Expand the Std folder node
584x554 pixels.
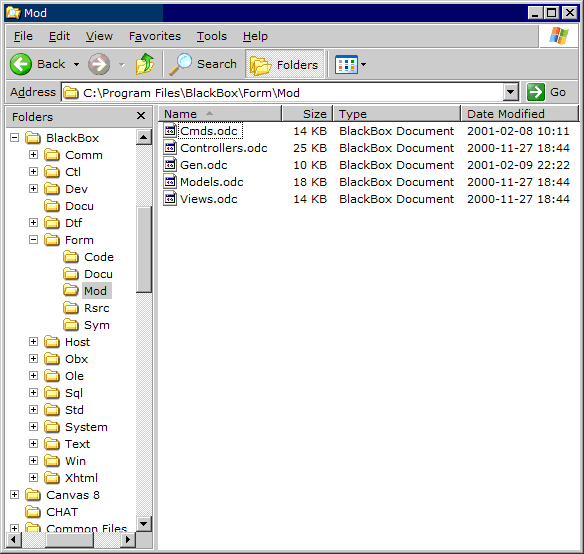34,409
